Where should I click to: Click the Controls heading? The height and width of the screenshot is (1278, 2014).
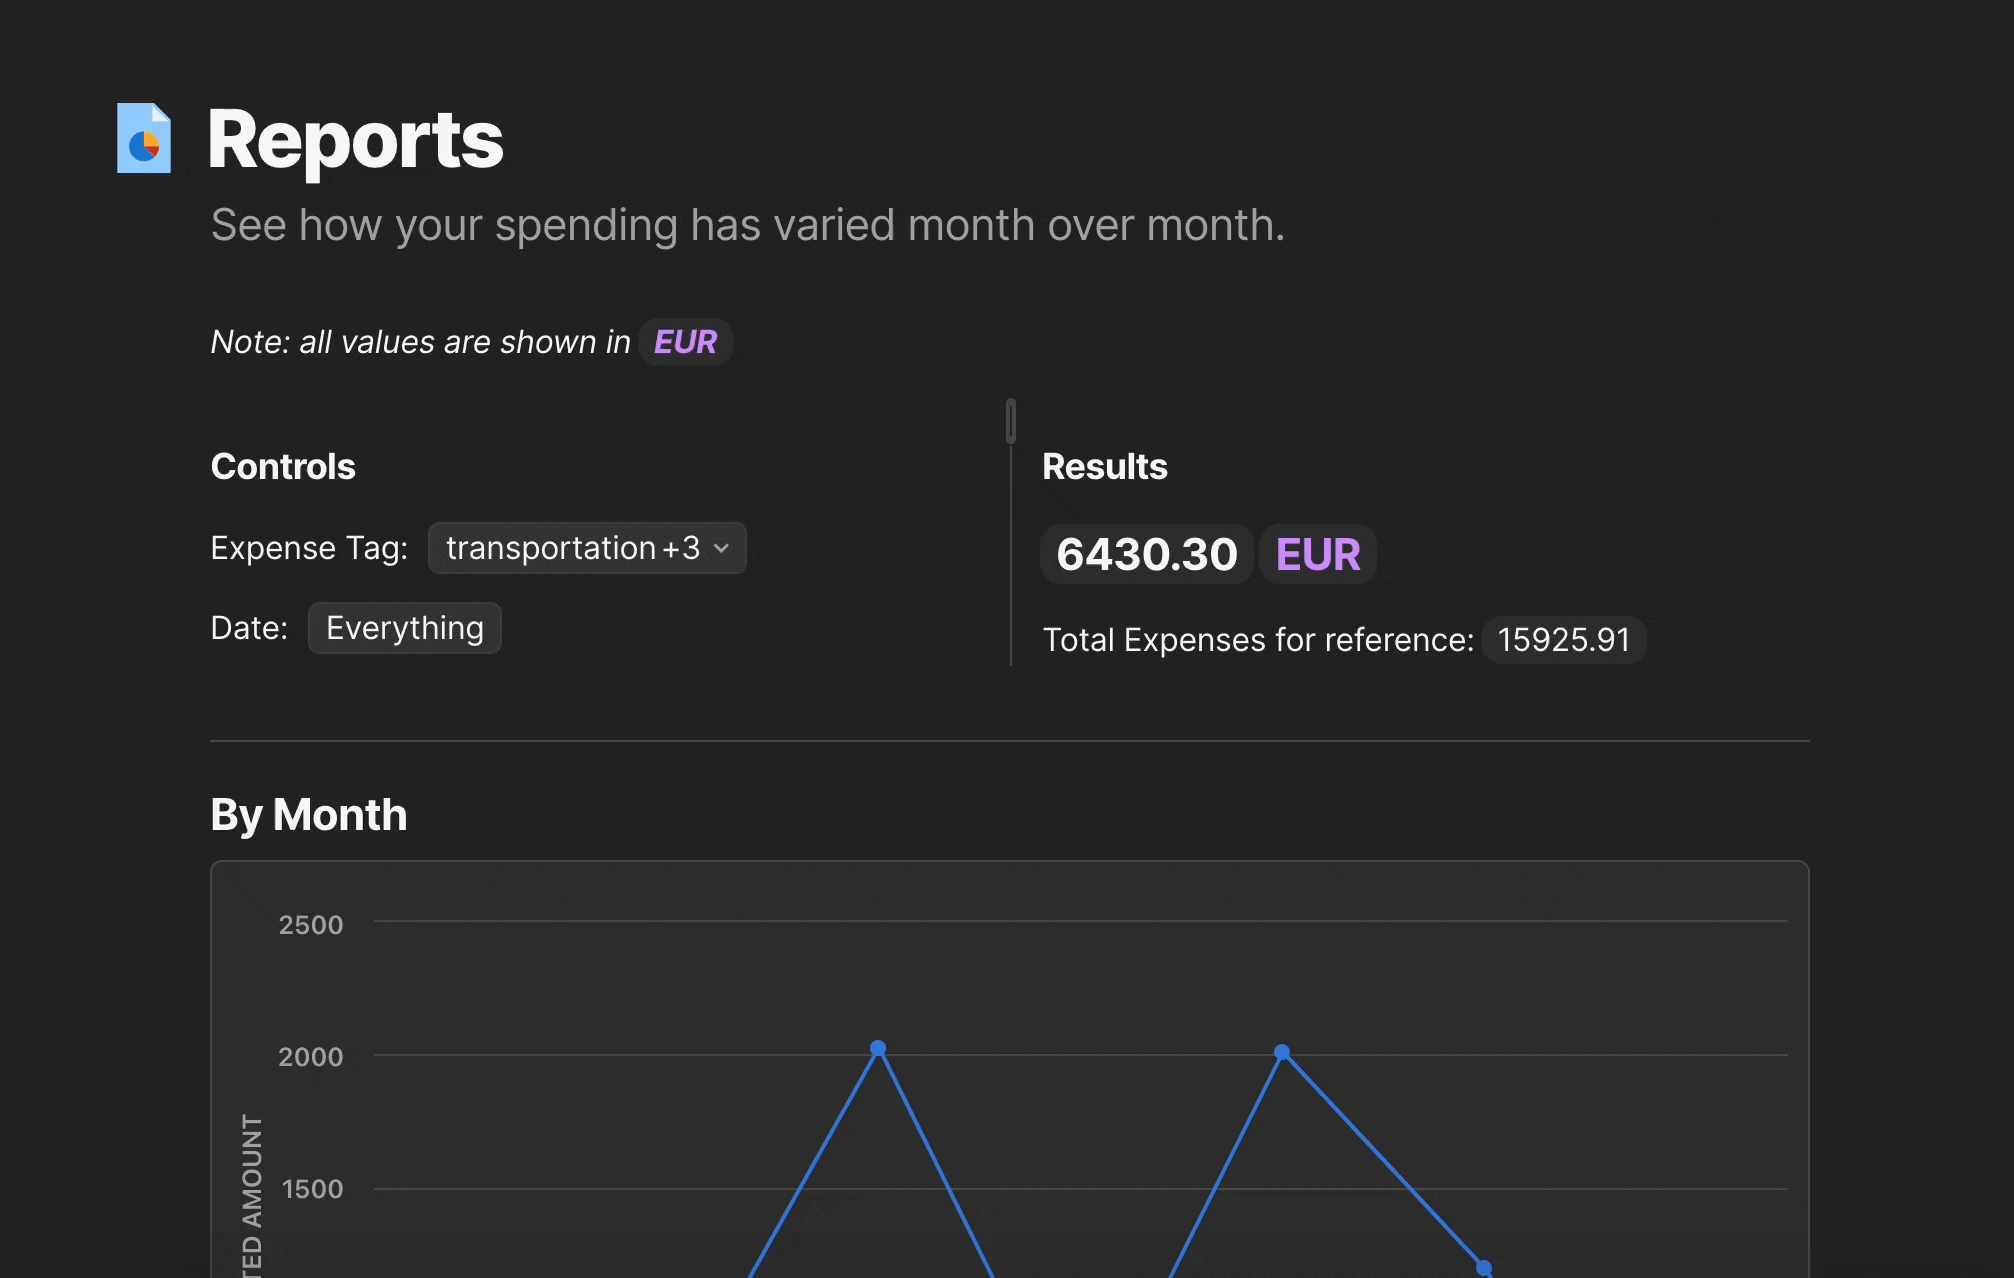point(283,467)
